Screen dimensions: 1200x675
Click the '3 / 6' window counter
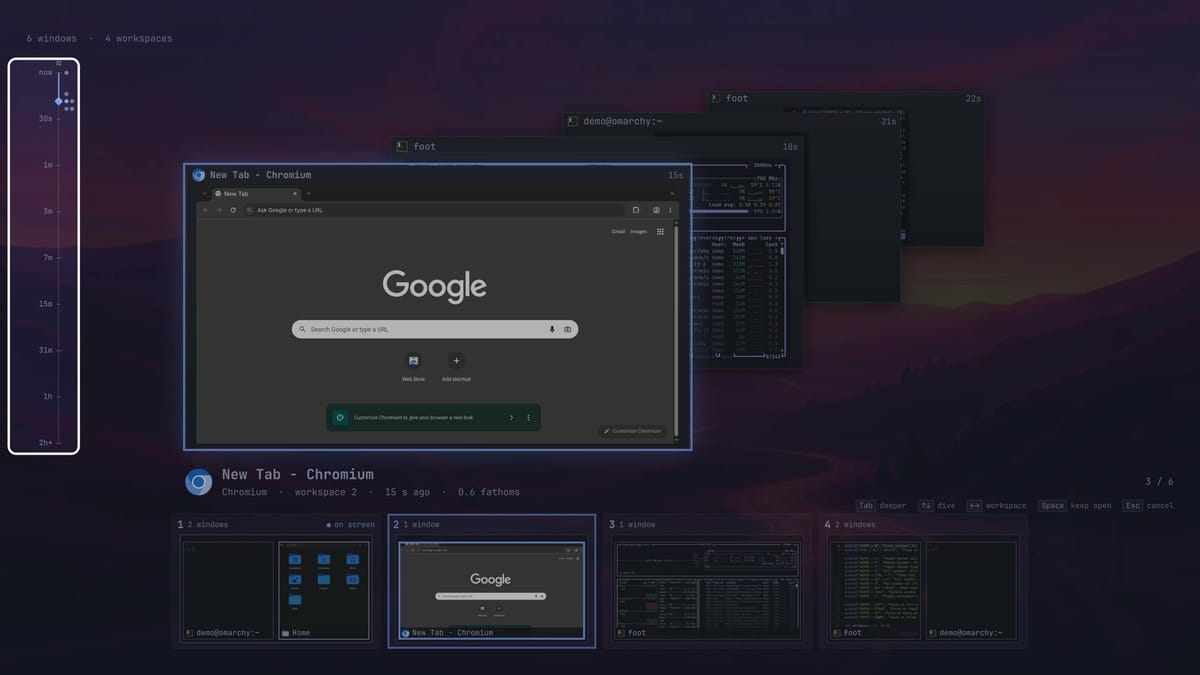point(1160,482)
